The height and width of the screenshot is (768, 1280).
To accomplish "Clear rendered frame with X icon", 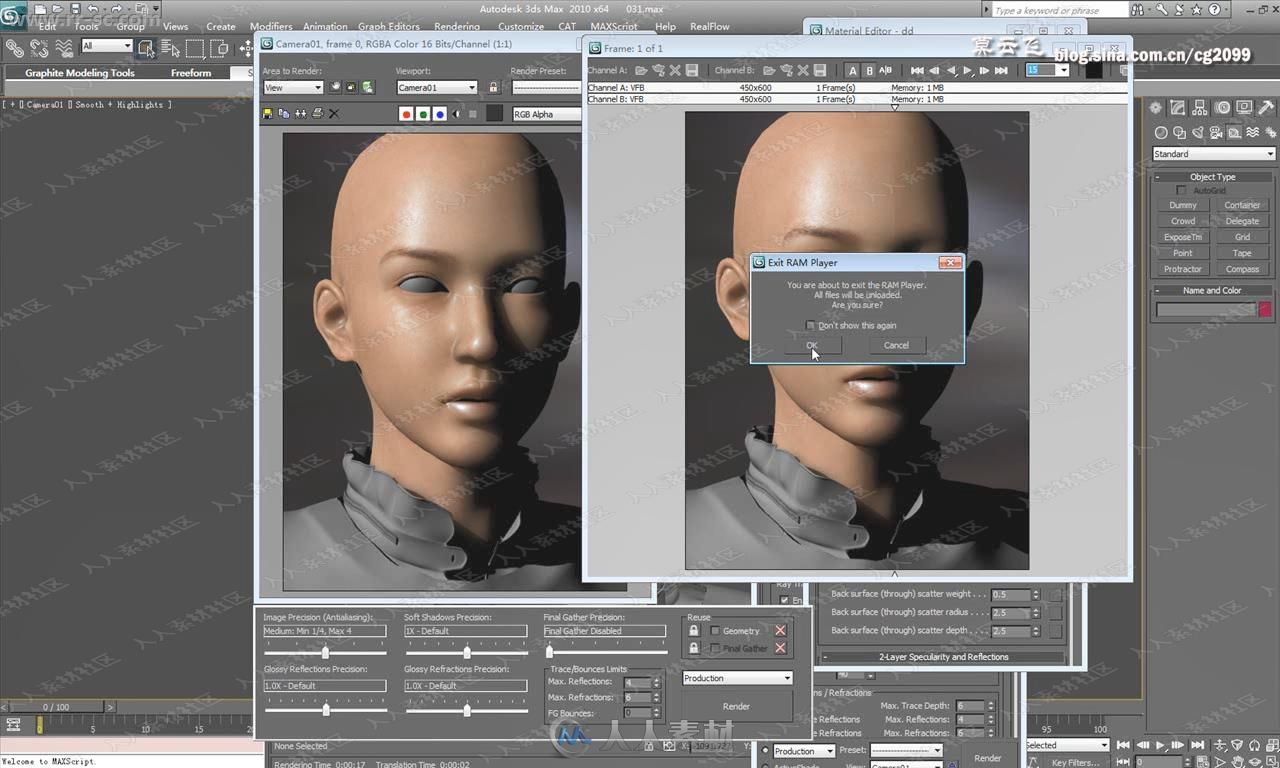I will click(334, 114).
